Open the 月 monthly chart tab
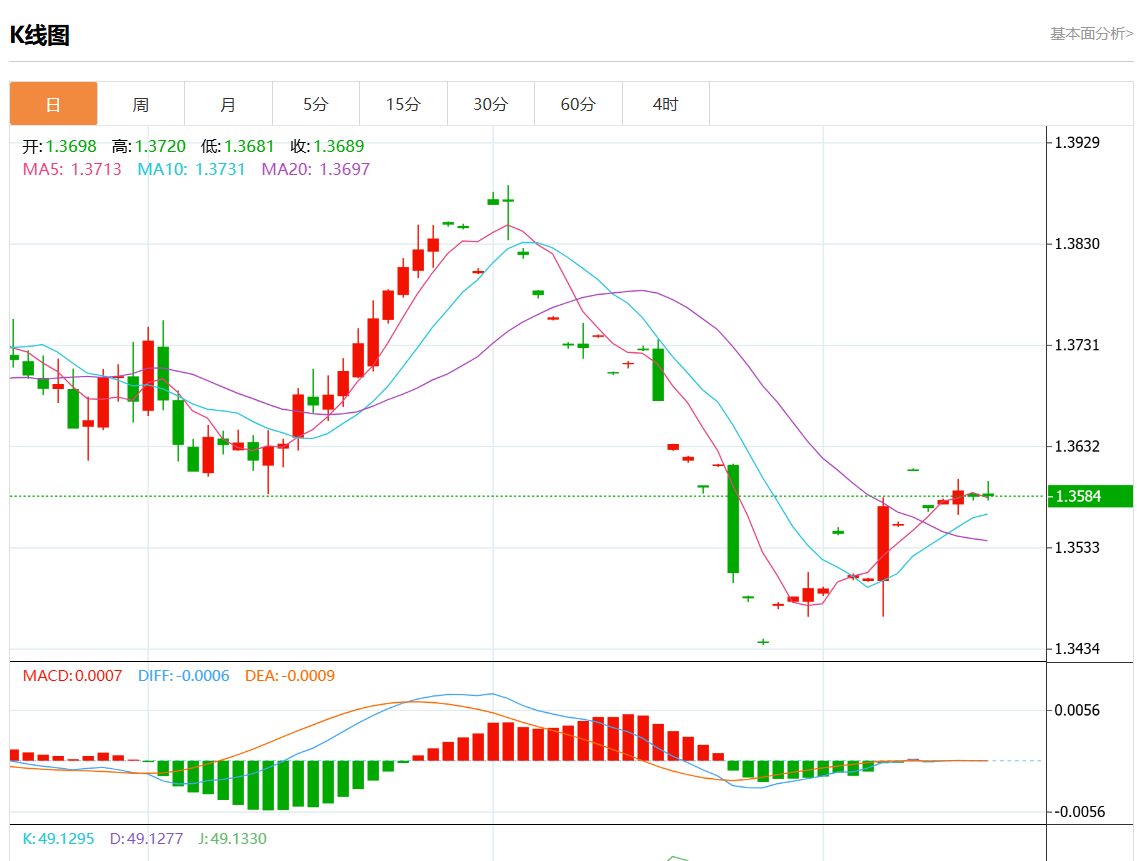The width and height of the screenshot is (1137, 861). (228, 104)
